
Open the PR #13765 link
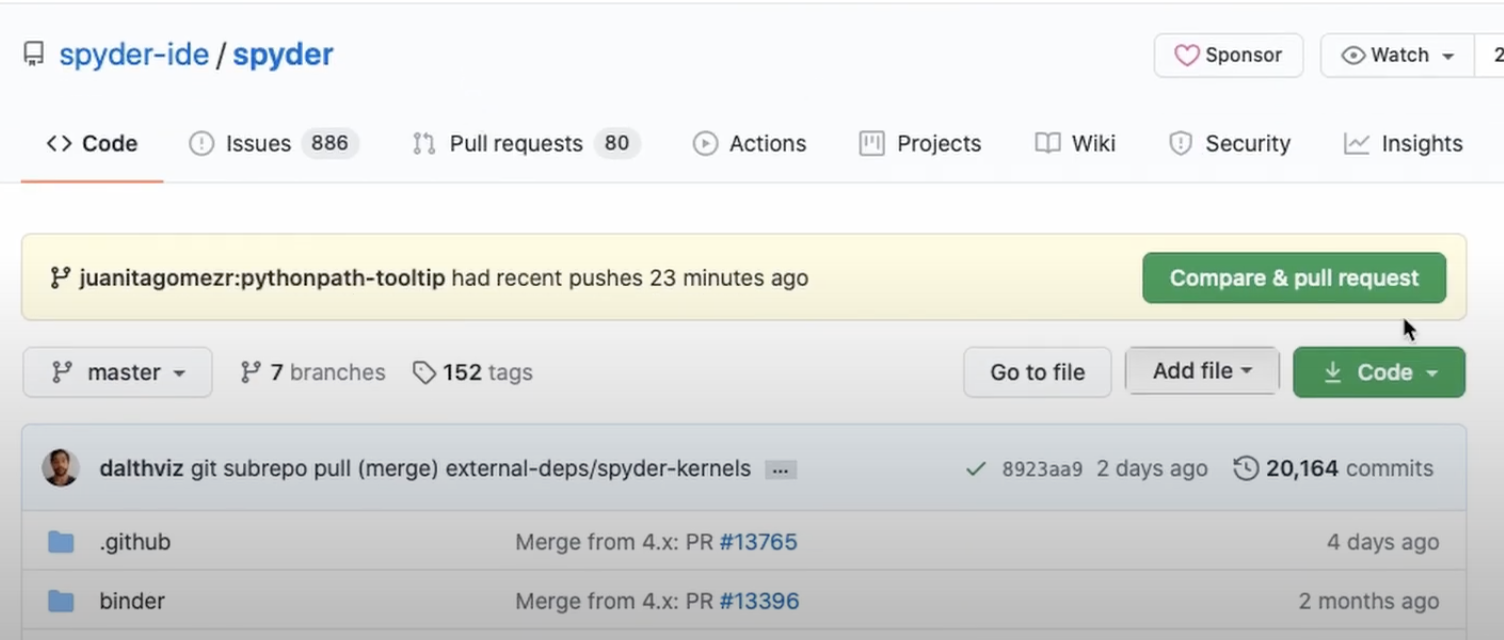pyautogui.click(x=758, y=542)
